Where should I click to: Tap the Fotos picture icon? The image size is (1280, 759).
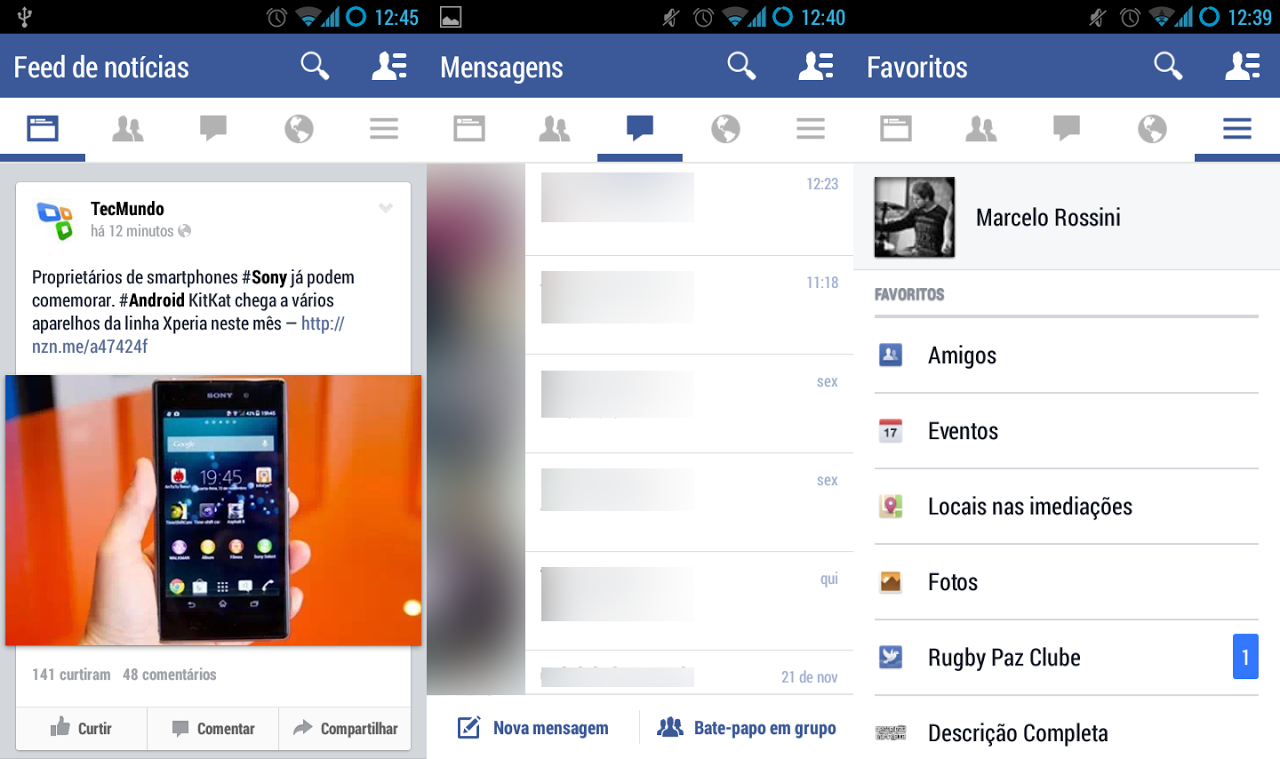click(890, 582)
